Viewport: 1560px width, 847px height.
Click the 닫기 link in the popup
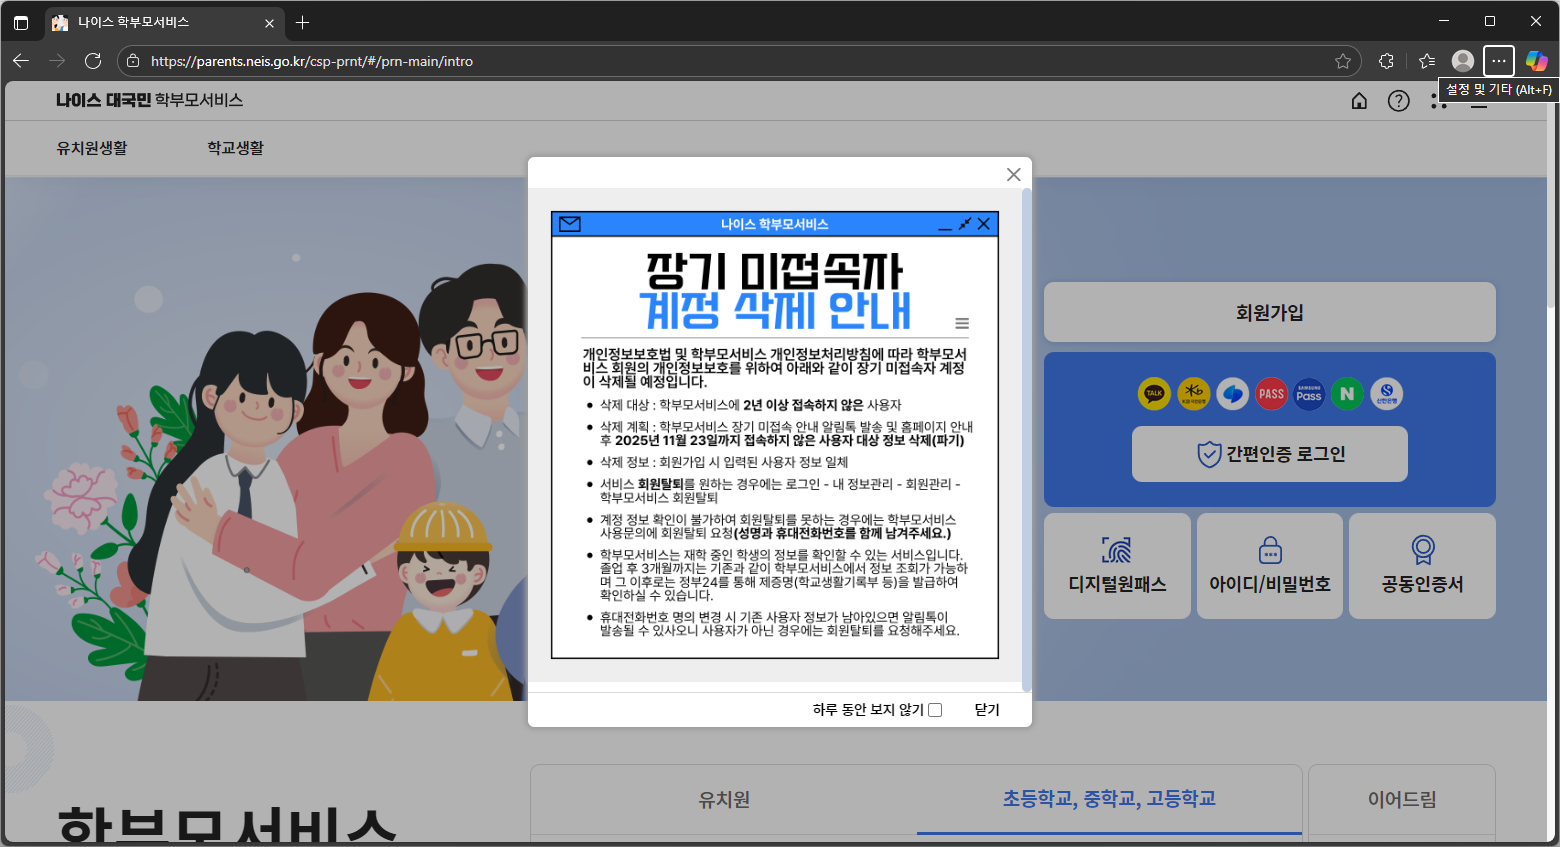987,710
